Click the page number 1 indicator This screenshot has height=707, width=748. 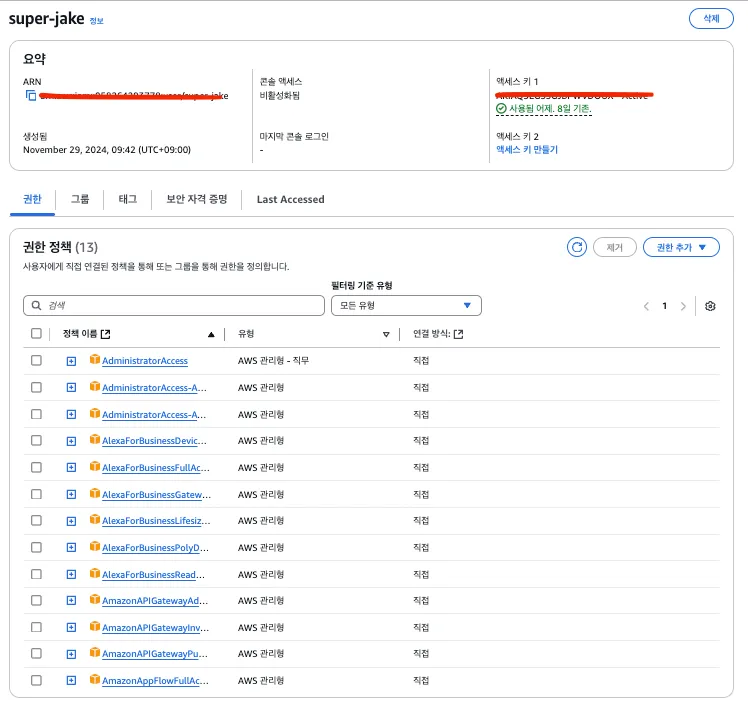(665, 306)
